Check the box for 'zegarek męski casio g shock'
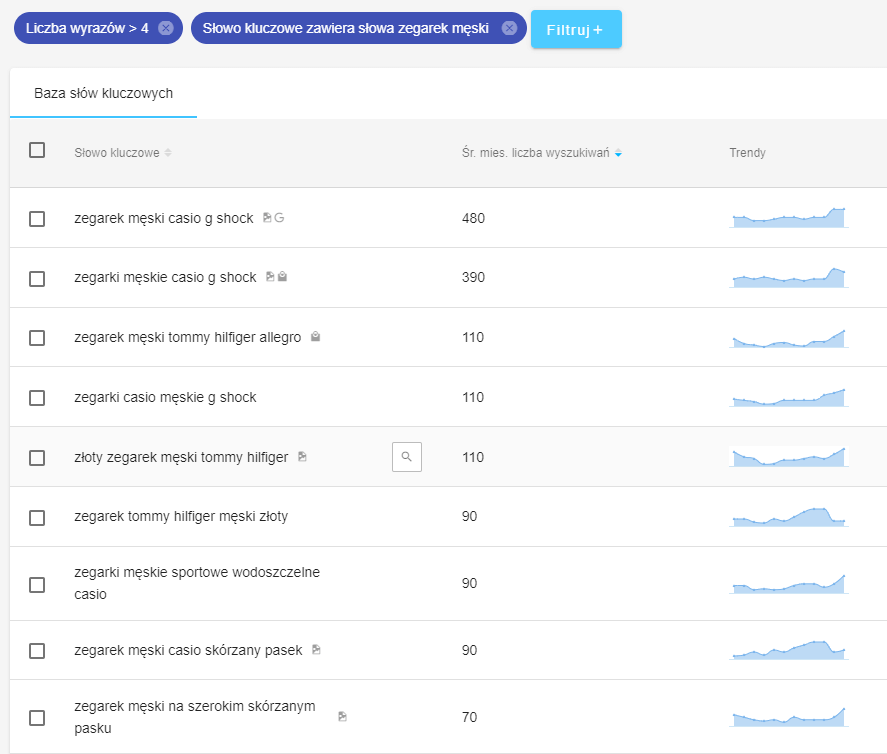Image resolution: width=887 pixels, height=754 pixels. tap(37, 218)
